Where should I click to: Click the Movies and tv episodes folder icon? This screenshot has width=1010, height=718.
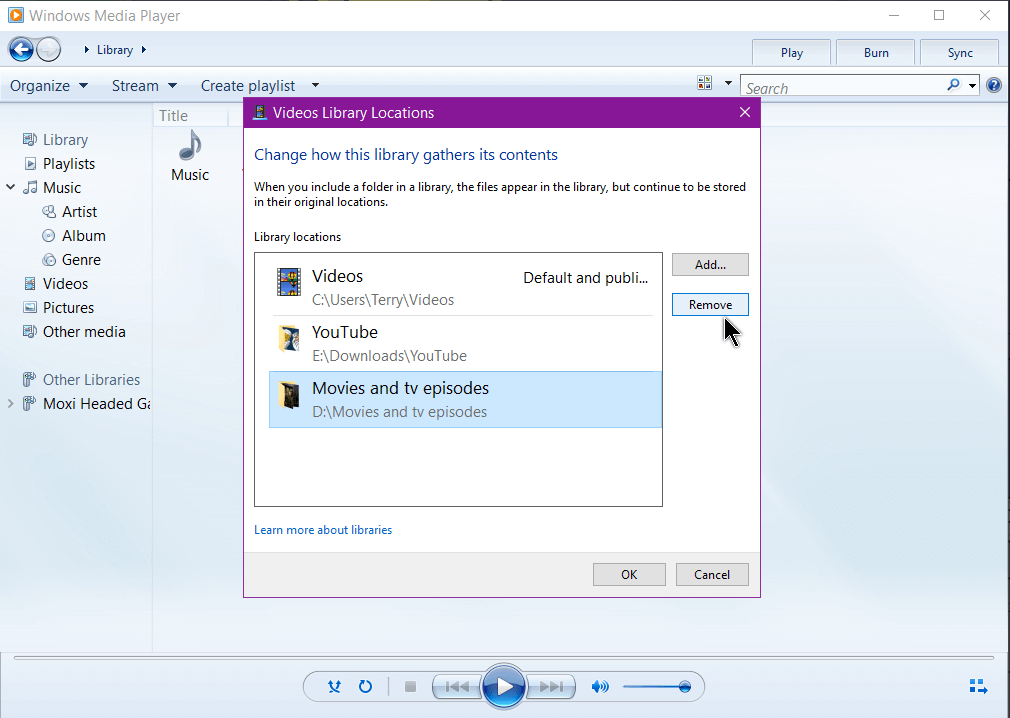pyautogui.click(x=289, y=395)
